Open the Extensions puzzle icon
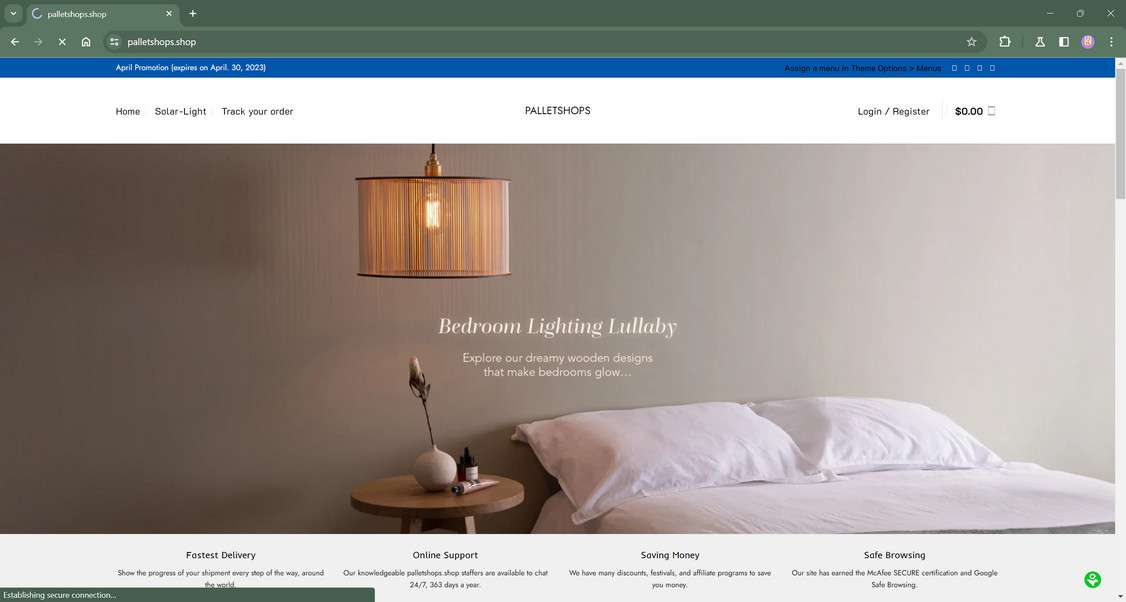This screenshot has height=602, width=1126. 1005,42
